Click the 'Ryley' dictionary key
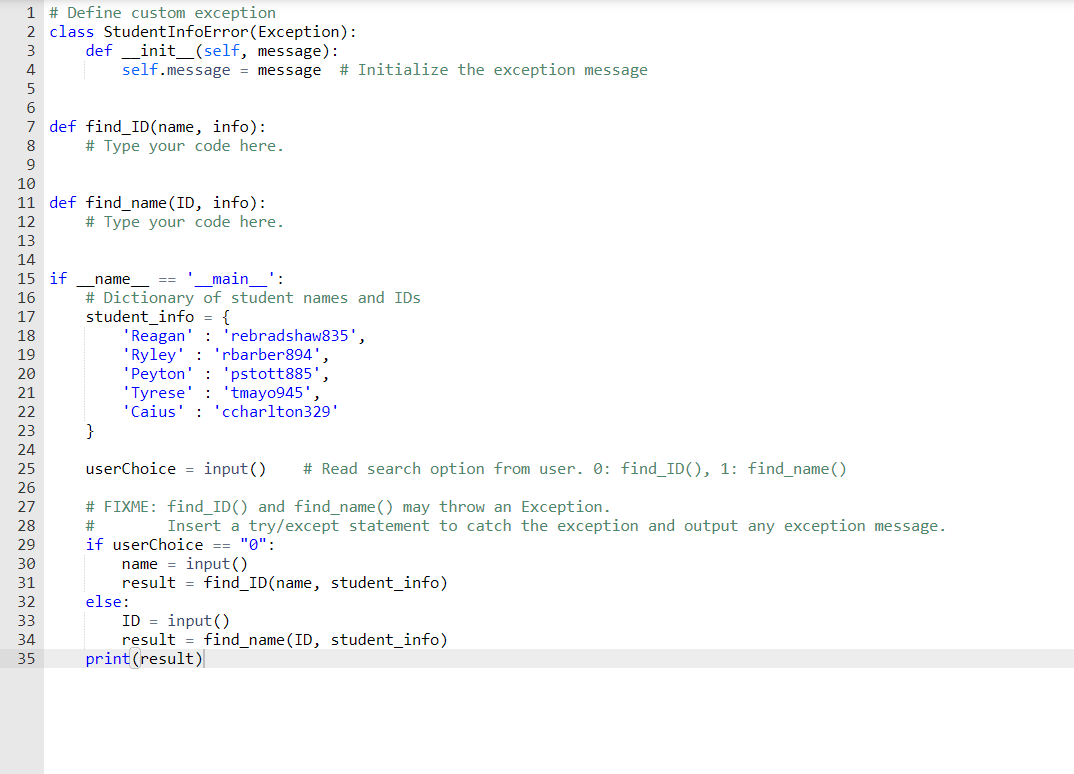Image resolution: width=1074 pixels, height=774 pixels. (153, 355)
